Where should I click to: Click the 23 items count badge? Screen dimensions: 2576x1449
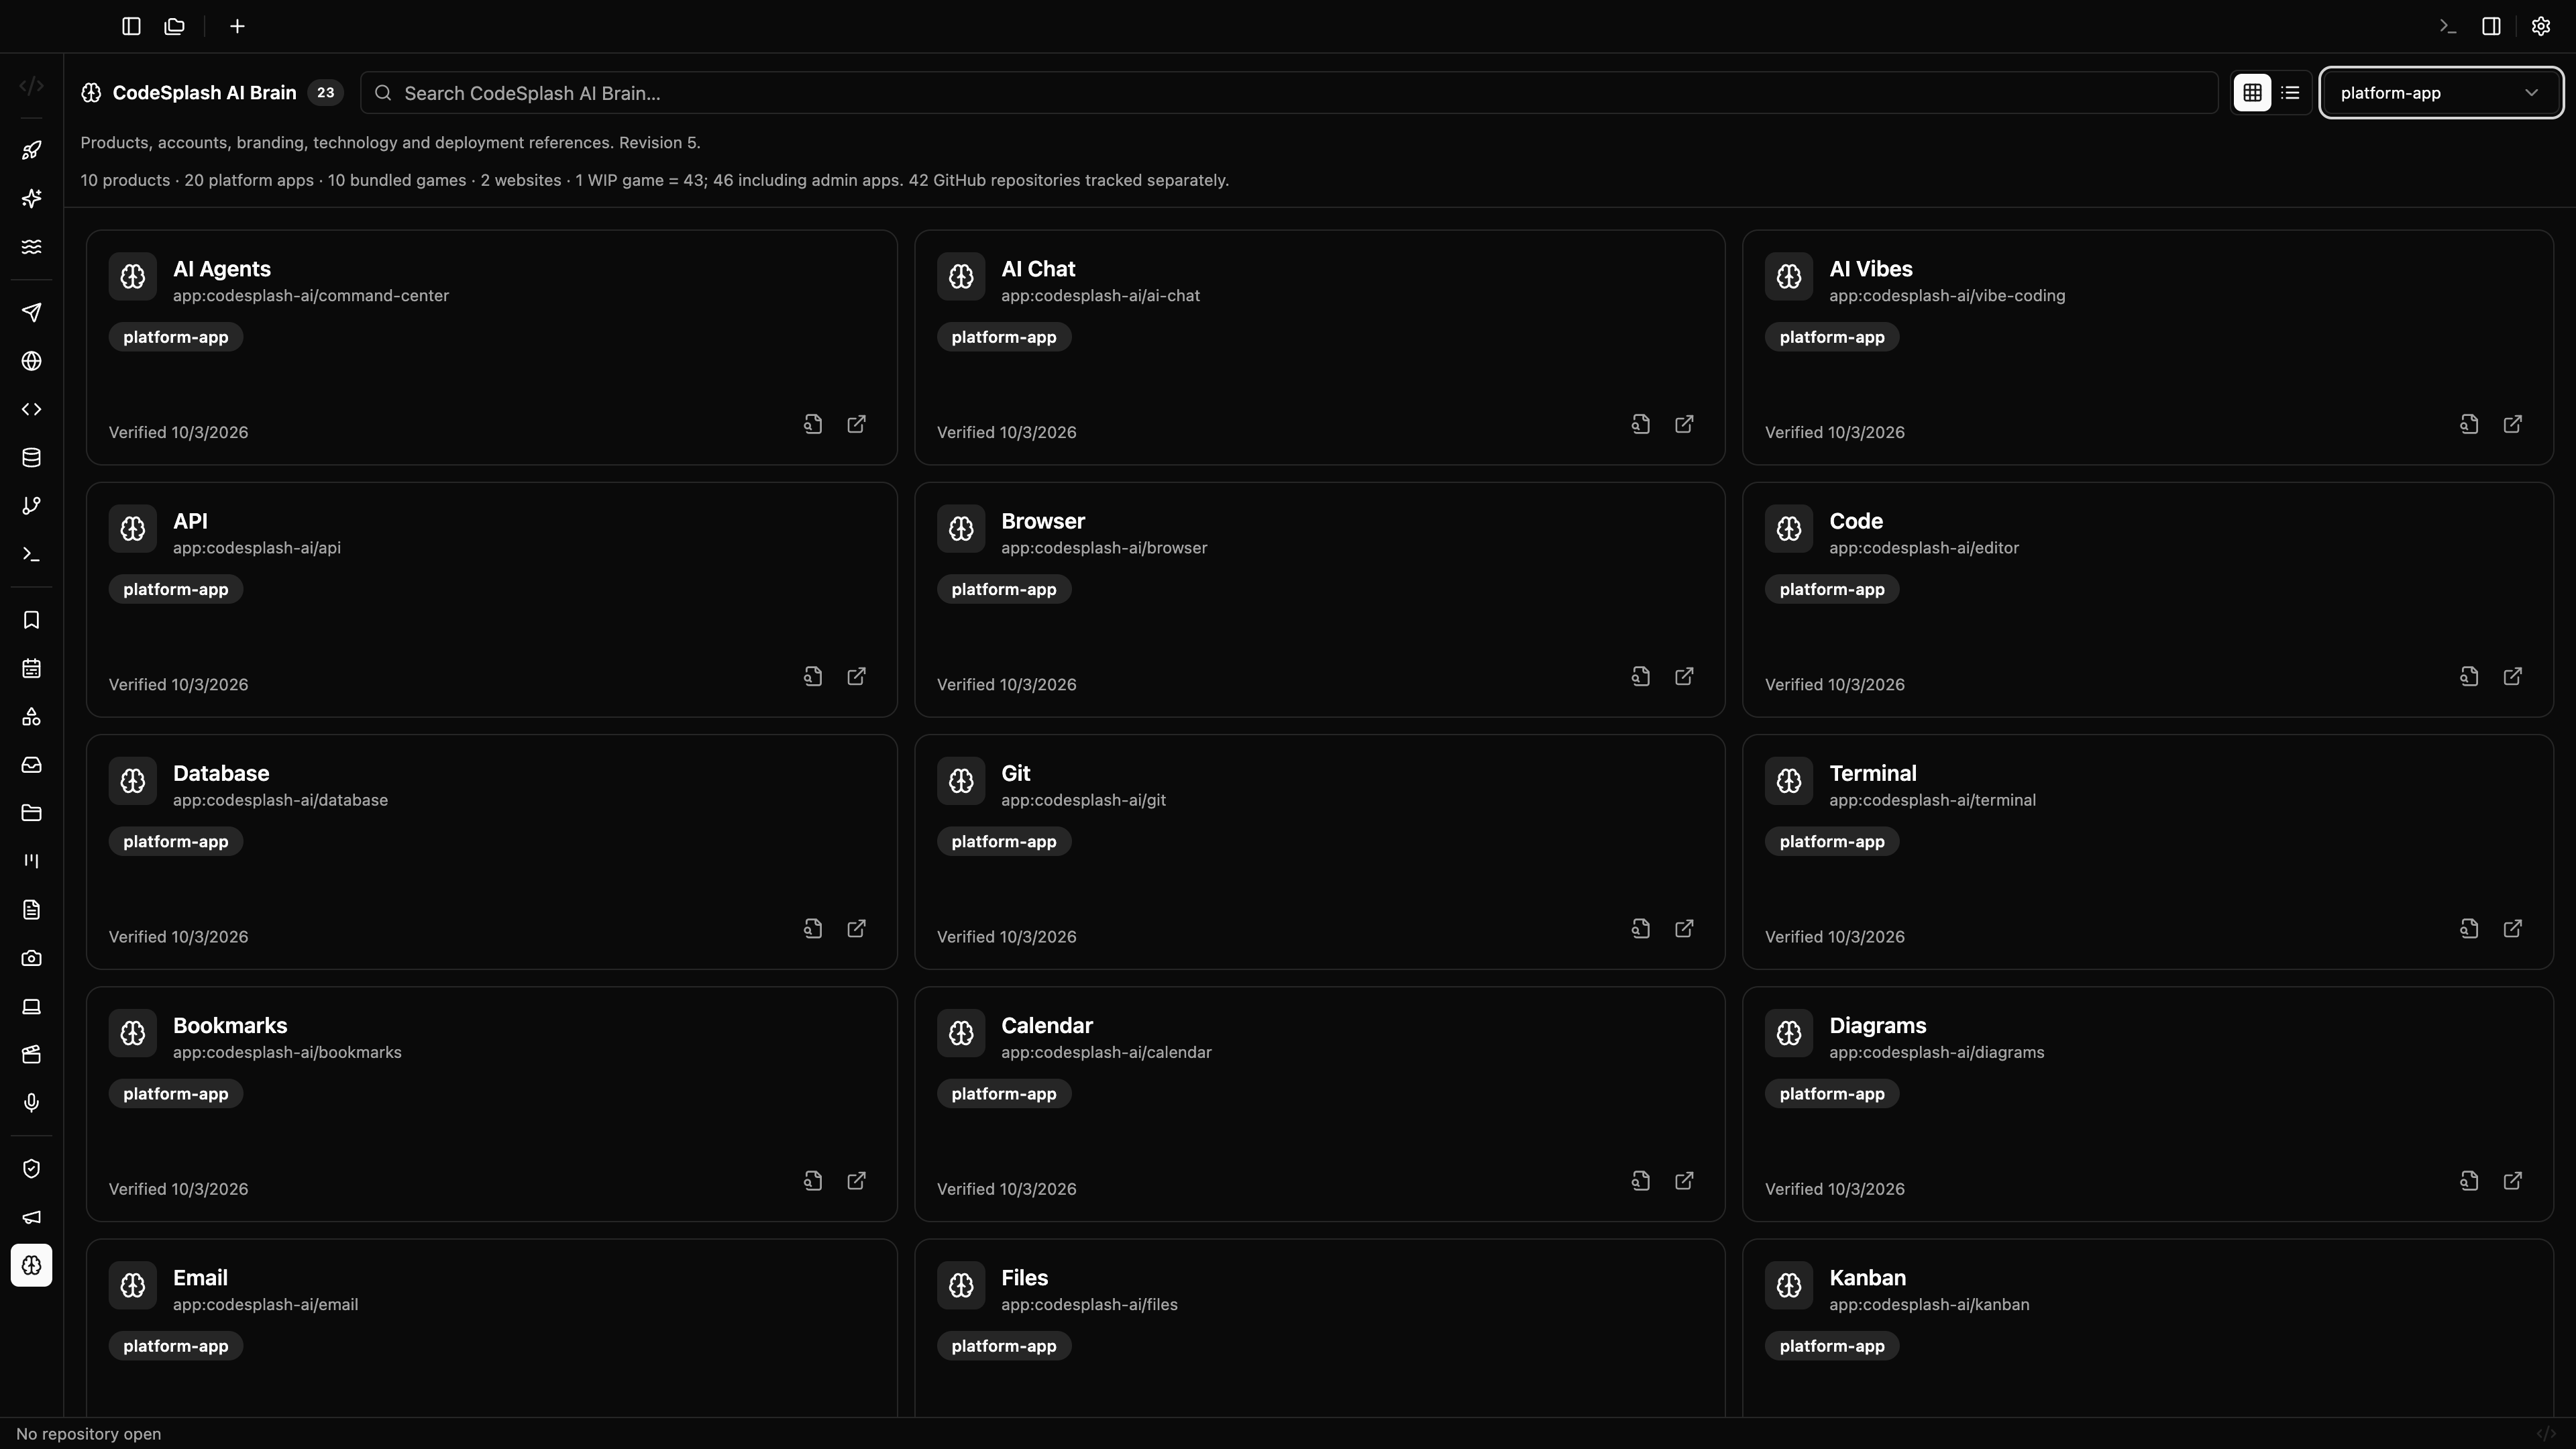325,93
